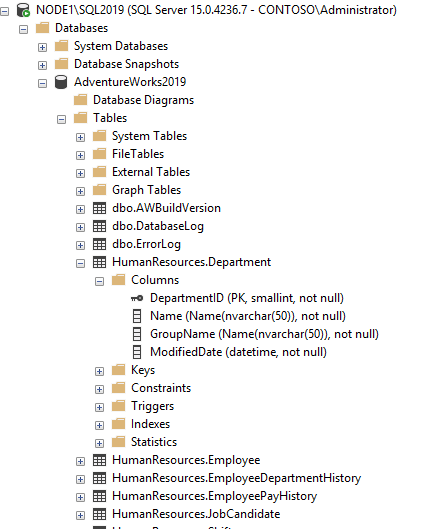The height and width of the screenshot is (529, 435).
Task: Collapse the Databases node
Action: [x=23, y=29]
